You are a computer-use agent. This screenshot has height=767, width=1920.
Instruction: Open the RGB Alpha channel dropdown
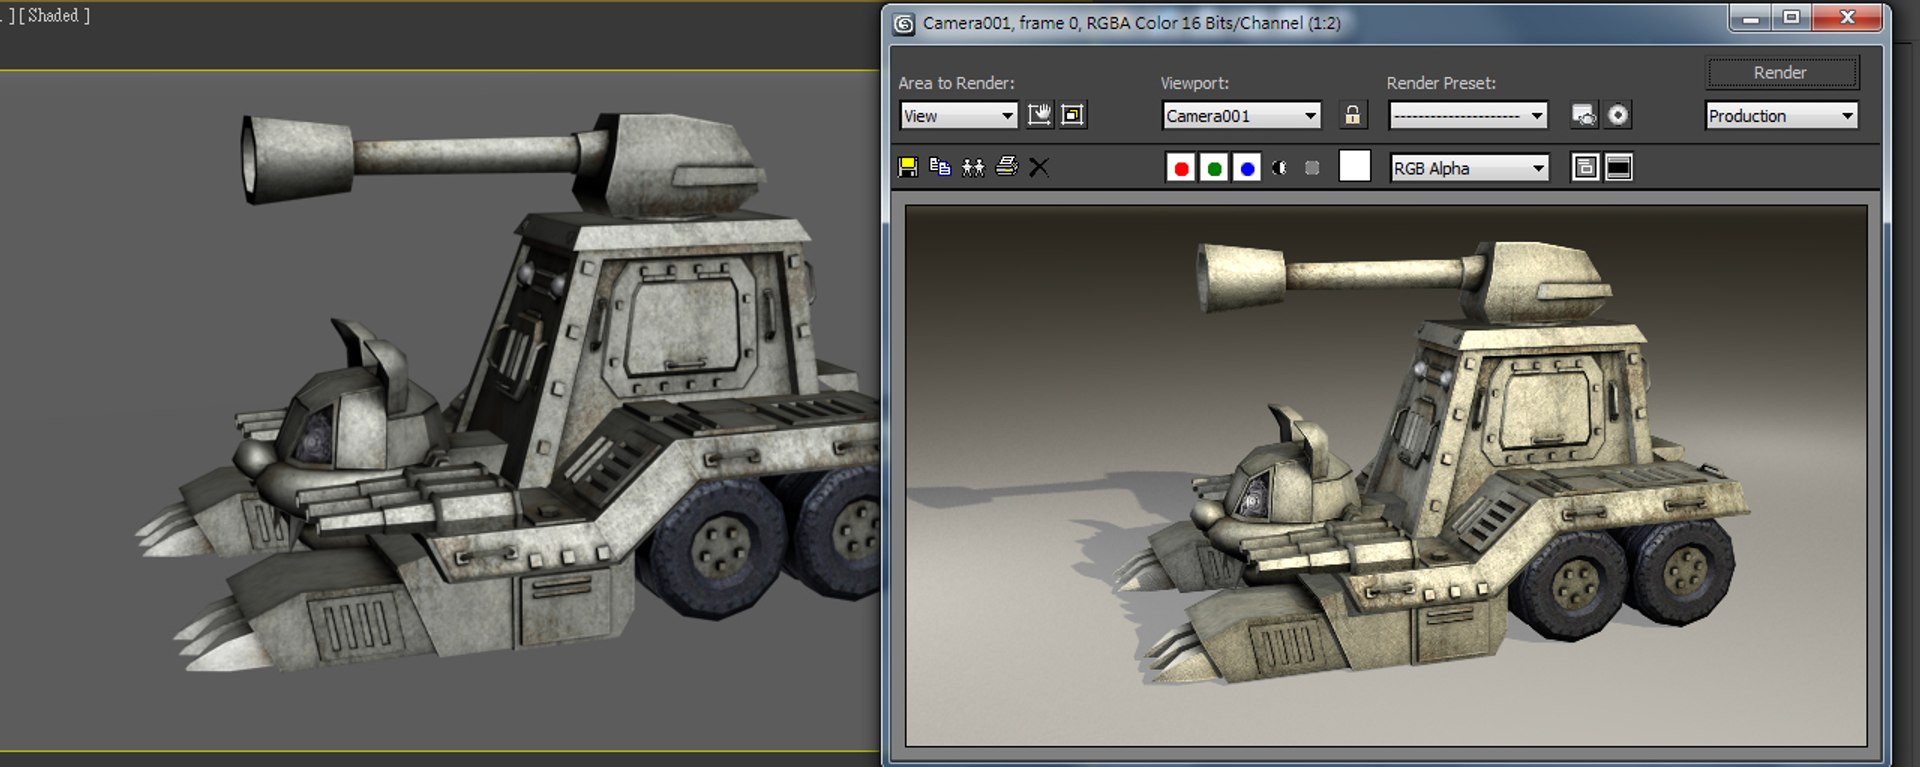(x=1469, y=168)
